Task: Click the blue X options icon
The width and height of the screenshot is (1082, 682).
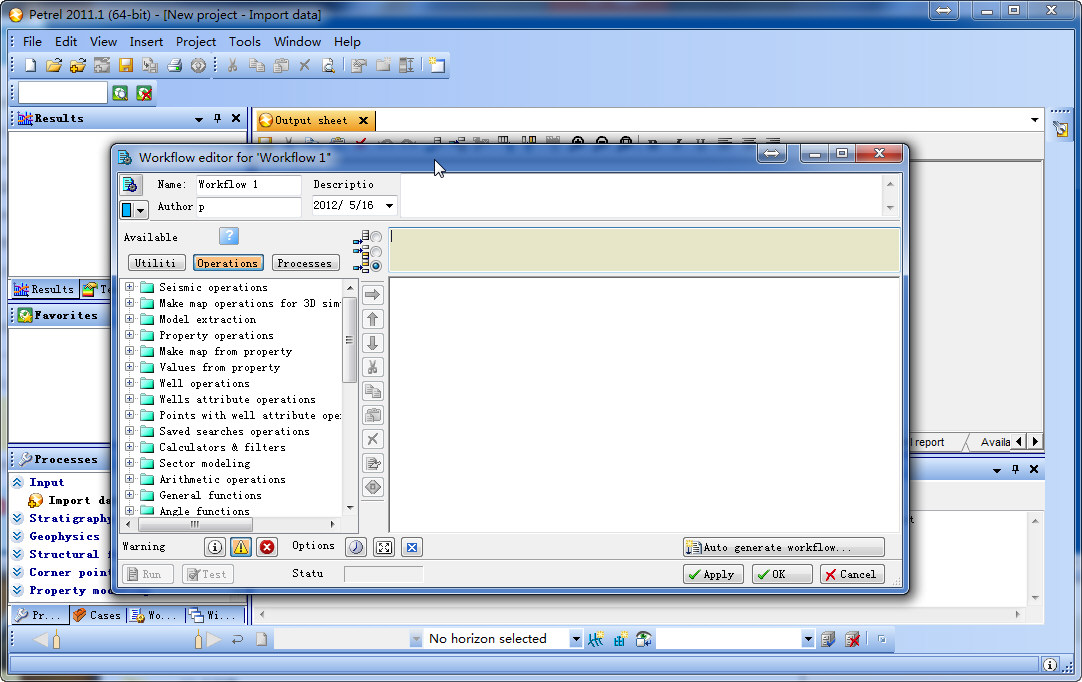Action: click(412, 547)
